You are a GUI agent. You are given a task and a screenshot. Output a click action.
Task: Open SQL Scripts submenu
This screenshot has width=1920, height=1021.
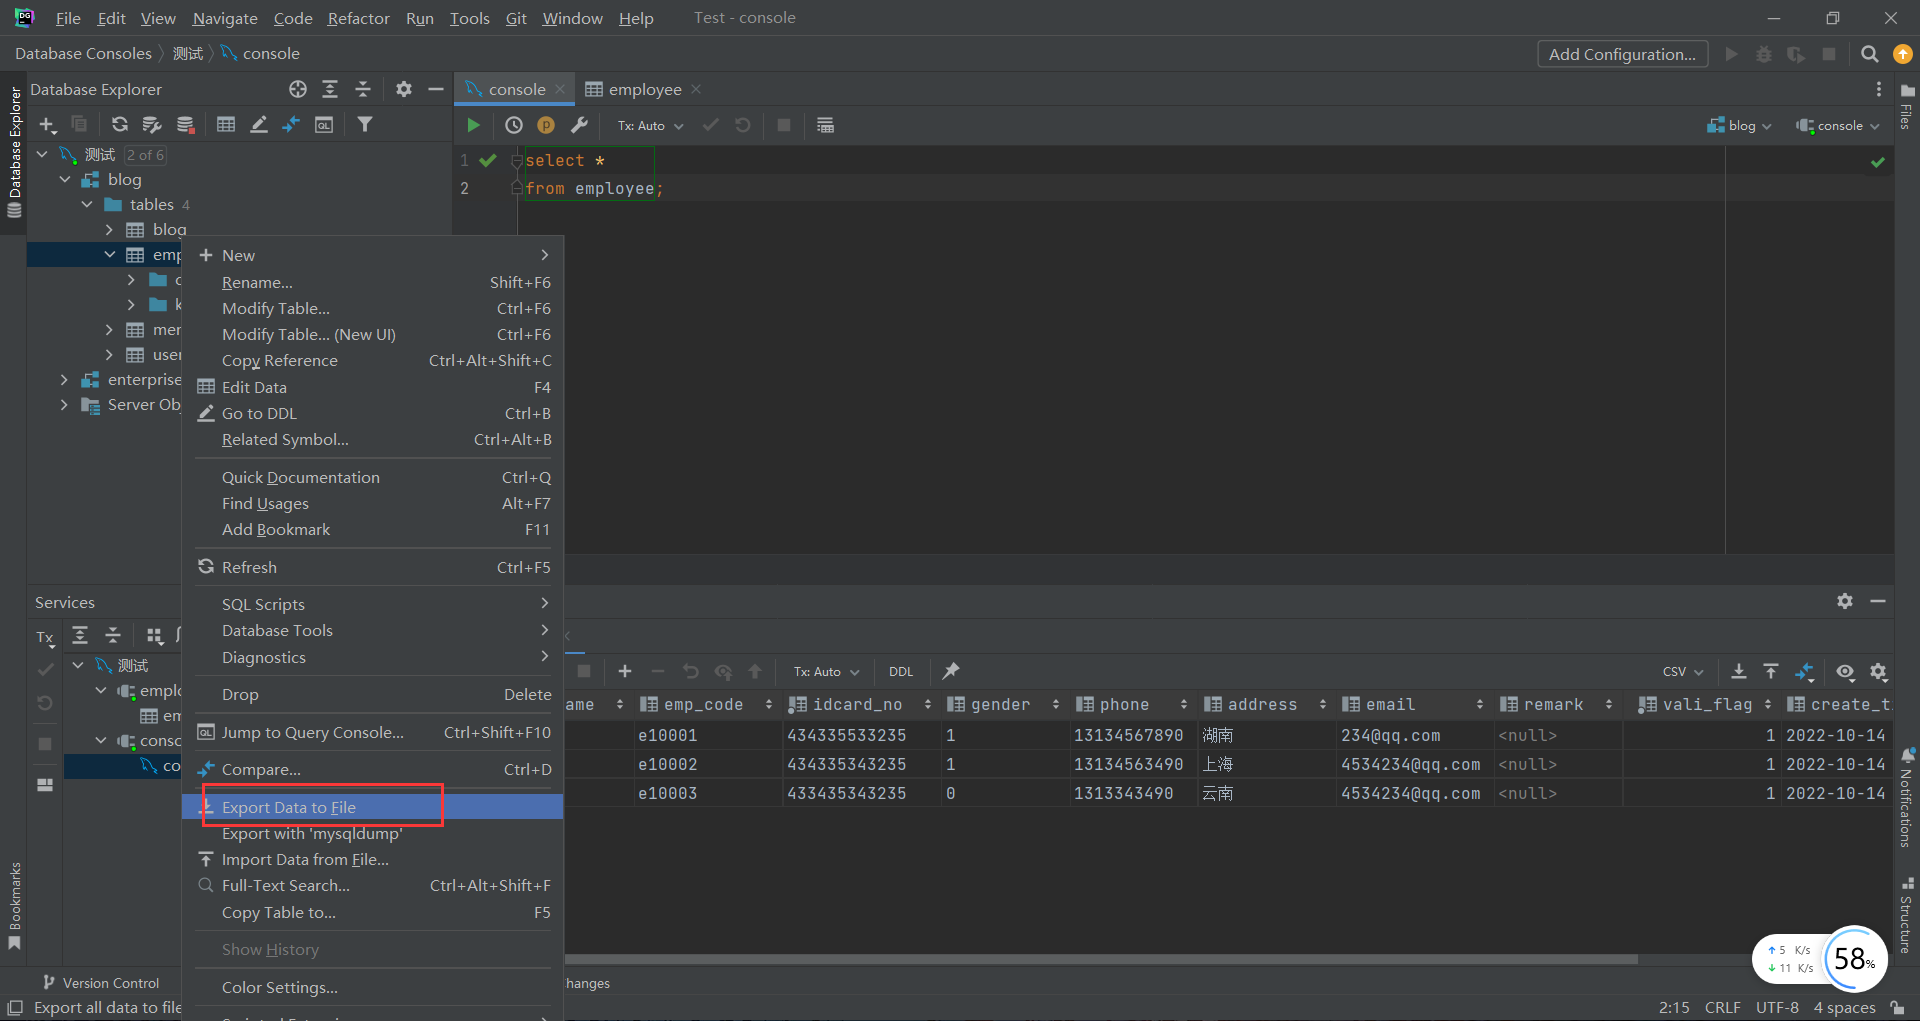click(x=372, y=604)
